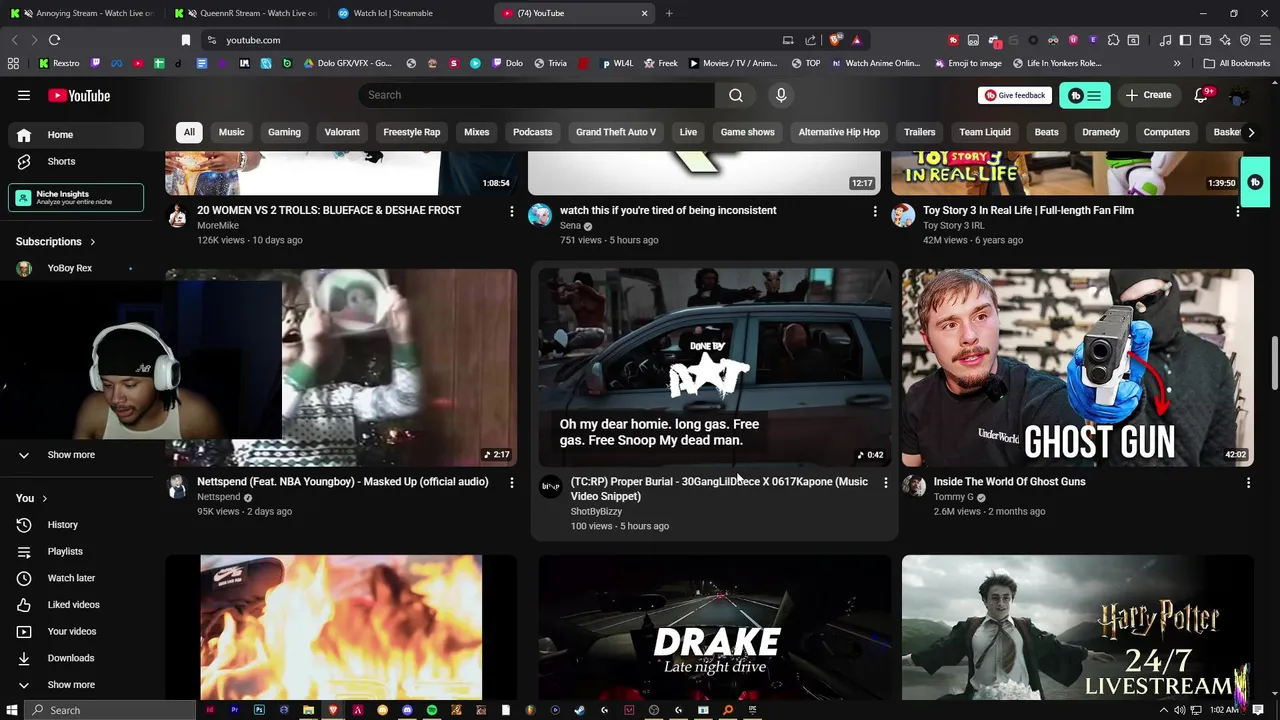This screenshot has width=1280, height=720.
Task: Play the Ghost Gun video thumbnail
Action: (x=1077, y=367)
